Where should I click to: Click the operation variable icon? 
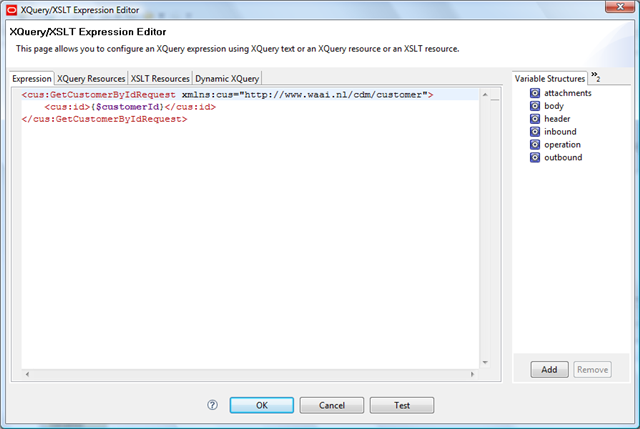[x=535, y=145]
